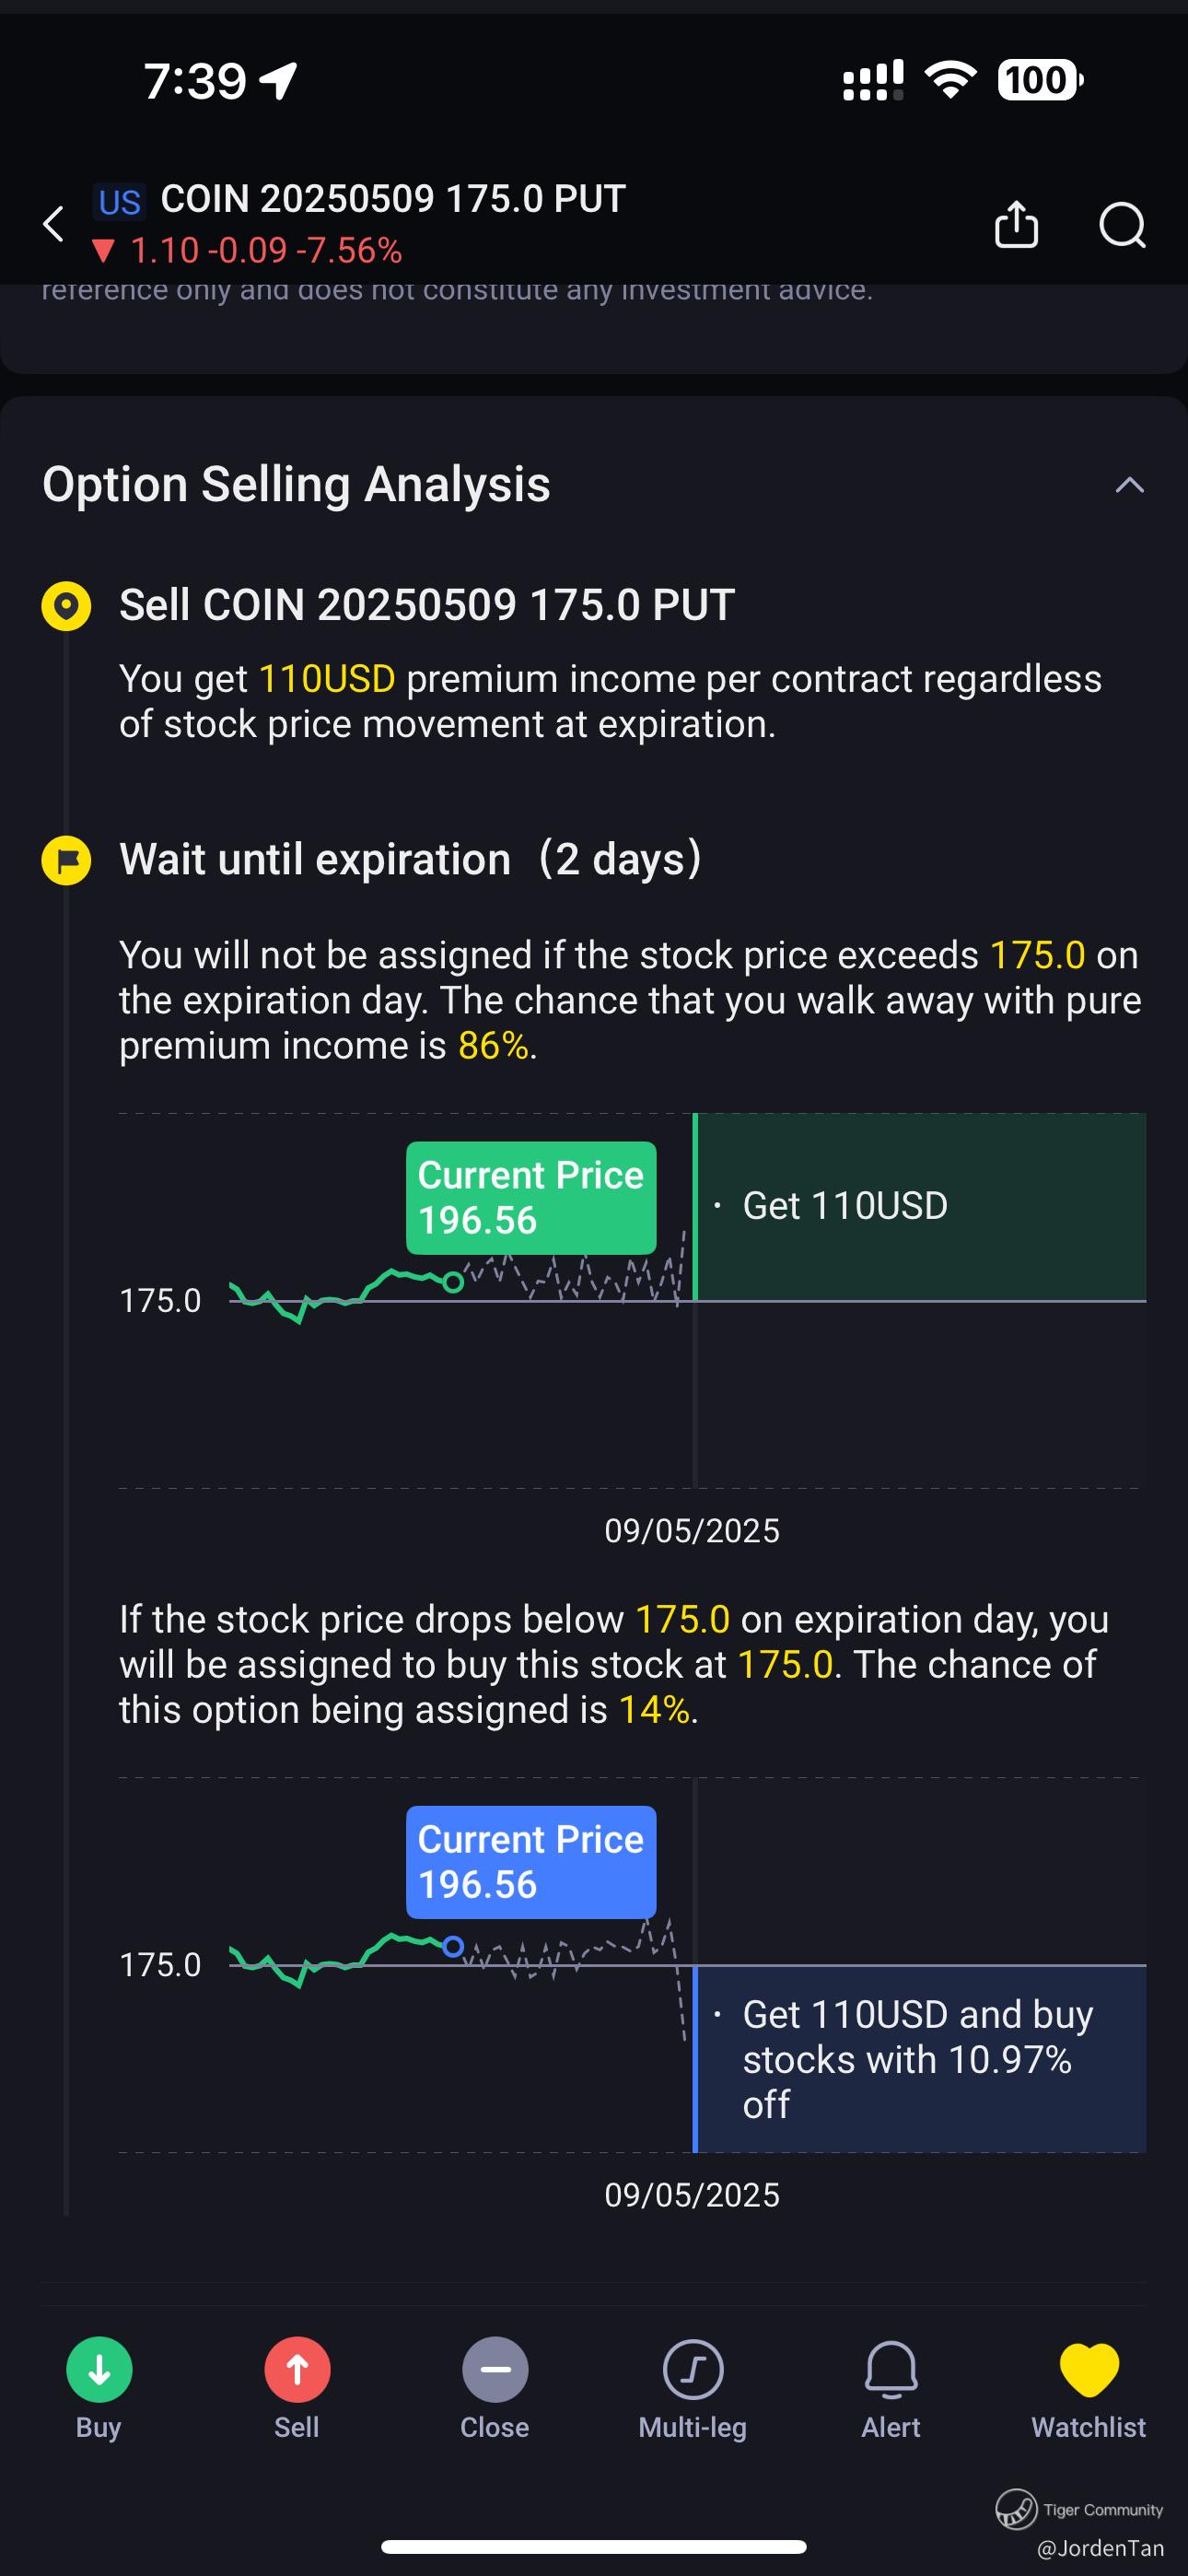Tap the Tiger Community watermark logo
Screen dimensions: 1188x2576
1015,2508
